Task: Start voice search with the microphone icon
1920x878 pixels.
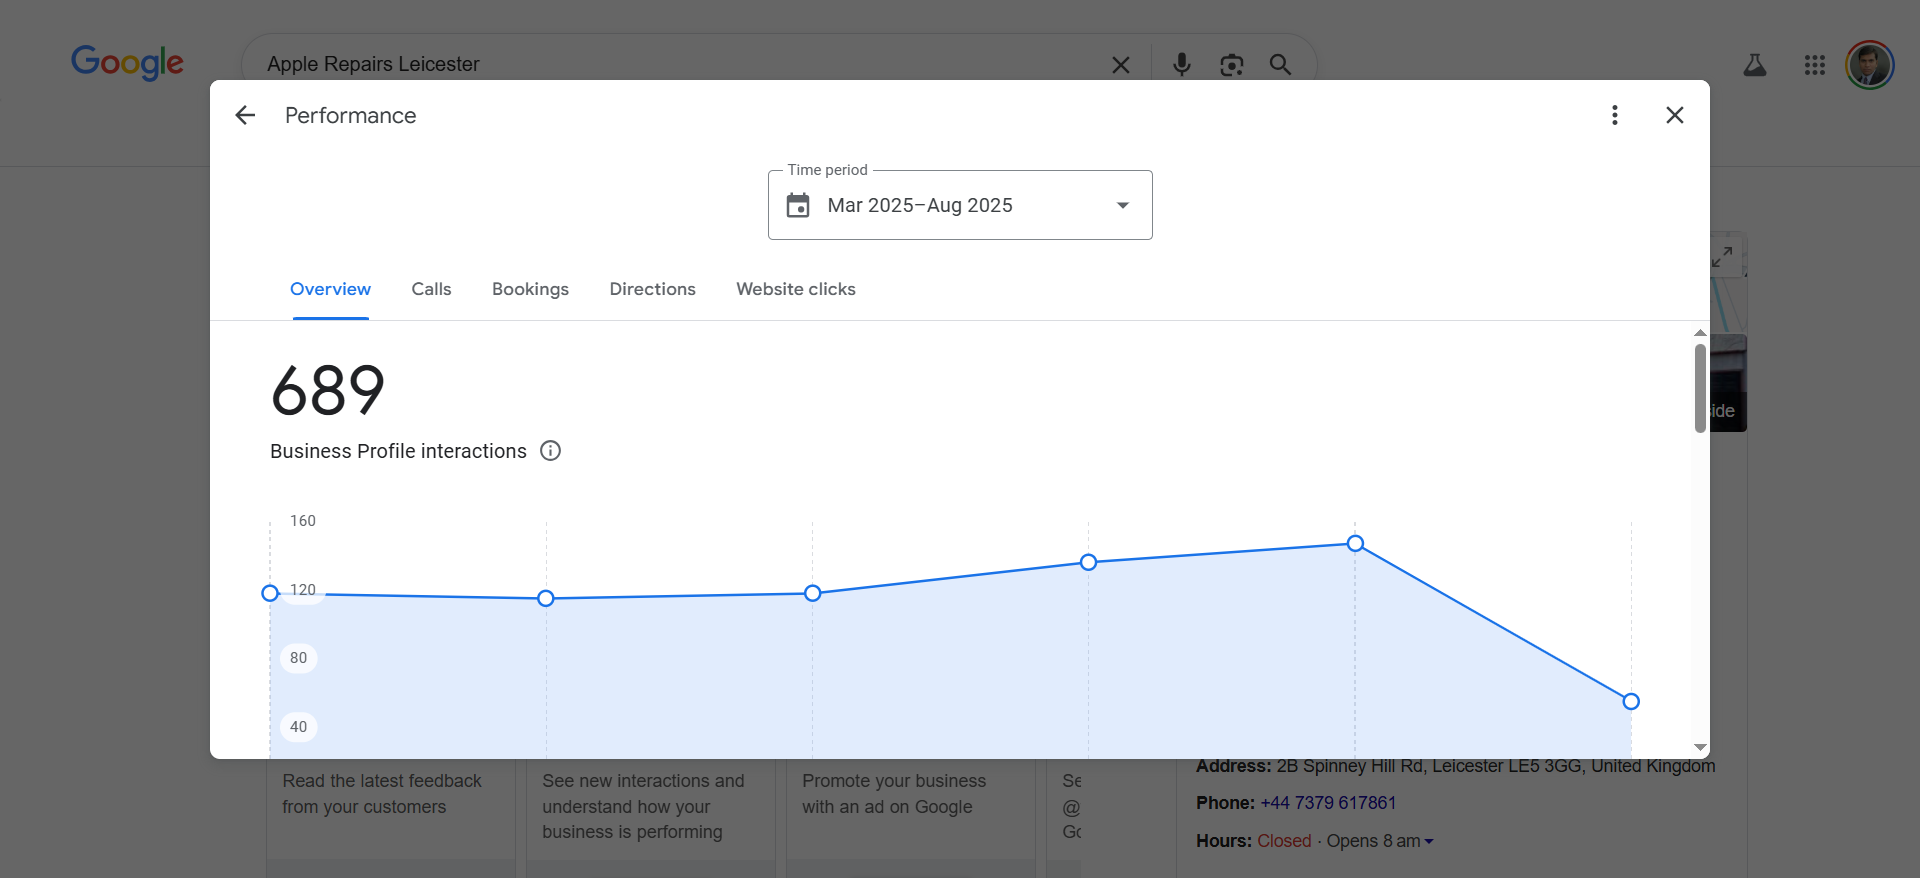Action: (x=1181, y=64)
